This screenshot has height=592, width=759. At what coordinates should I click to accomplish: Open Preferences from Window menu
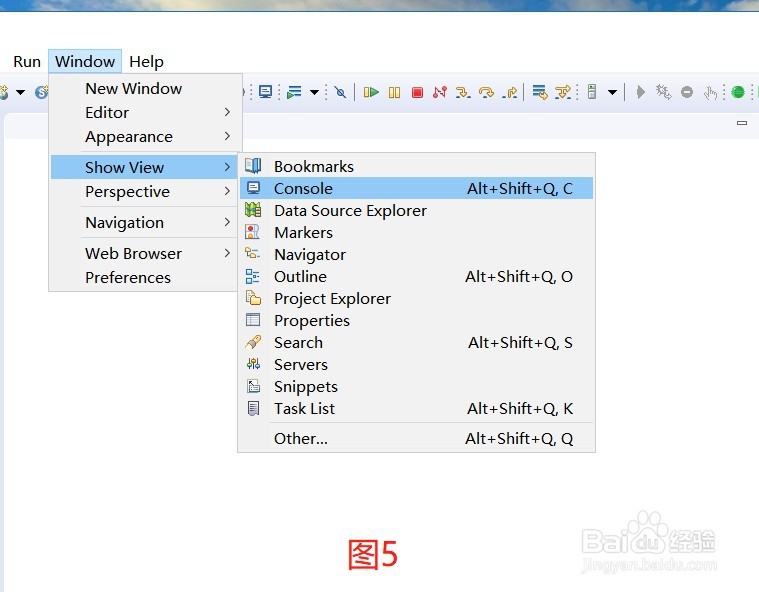pyautogui.click(x=145, y=277)
